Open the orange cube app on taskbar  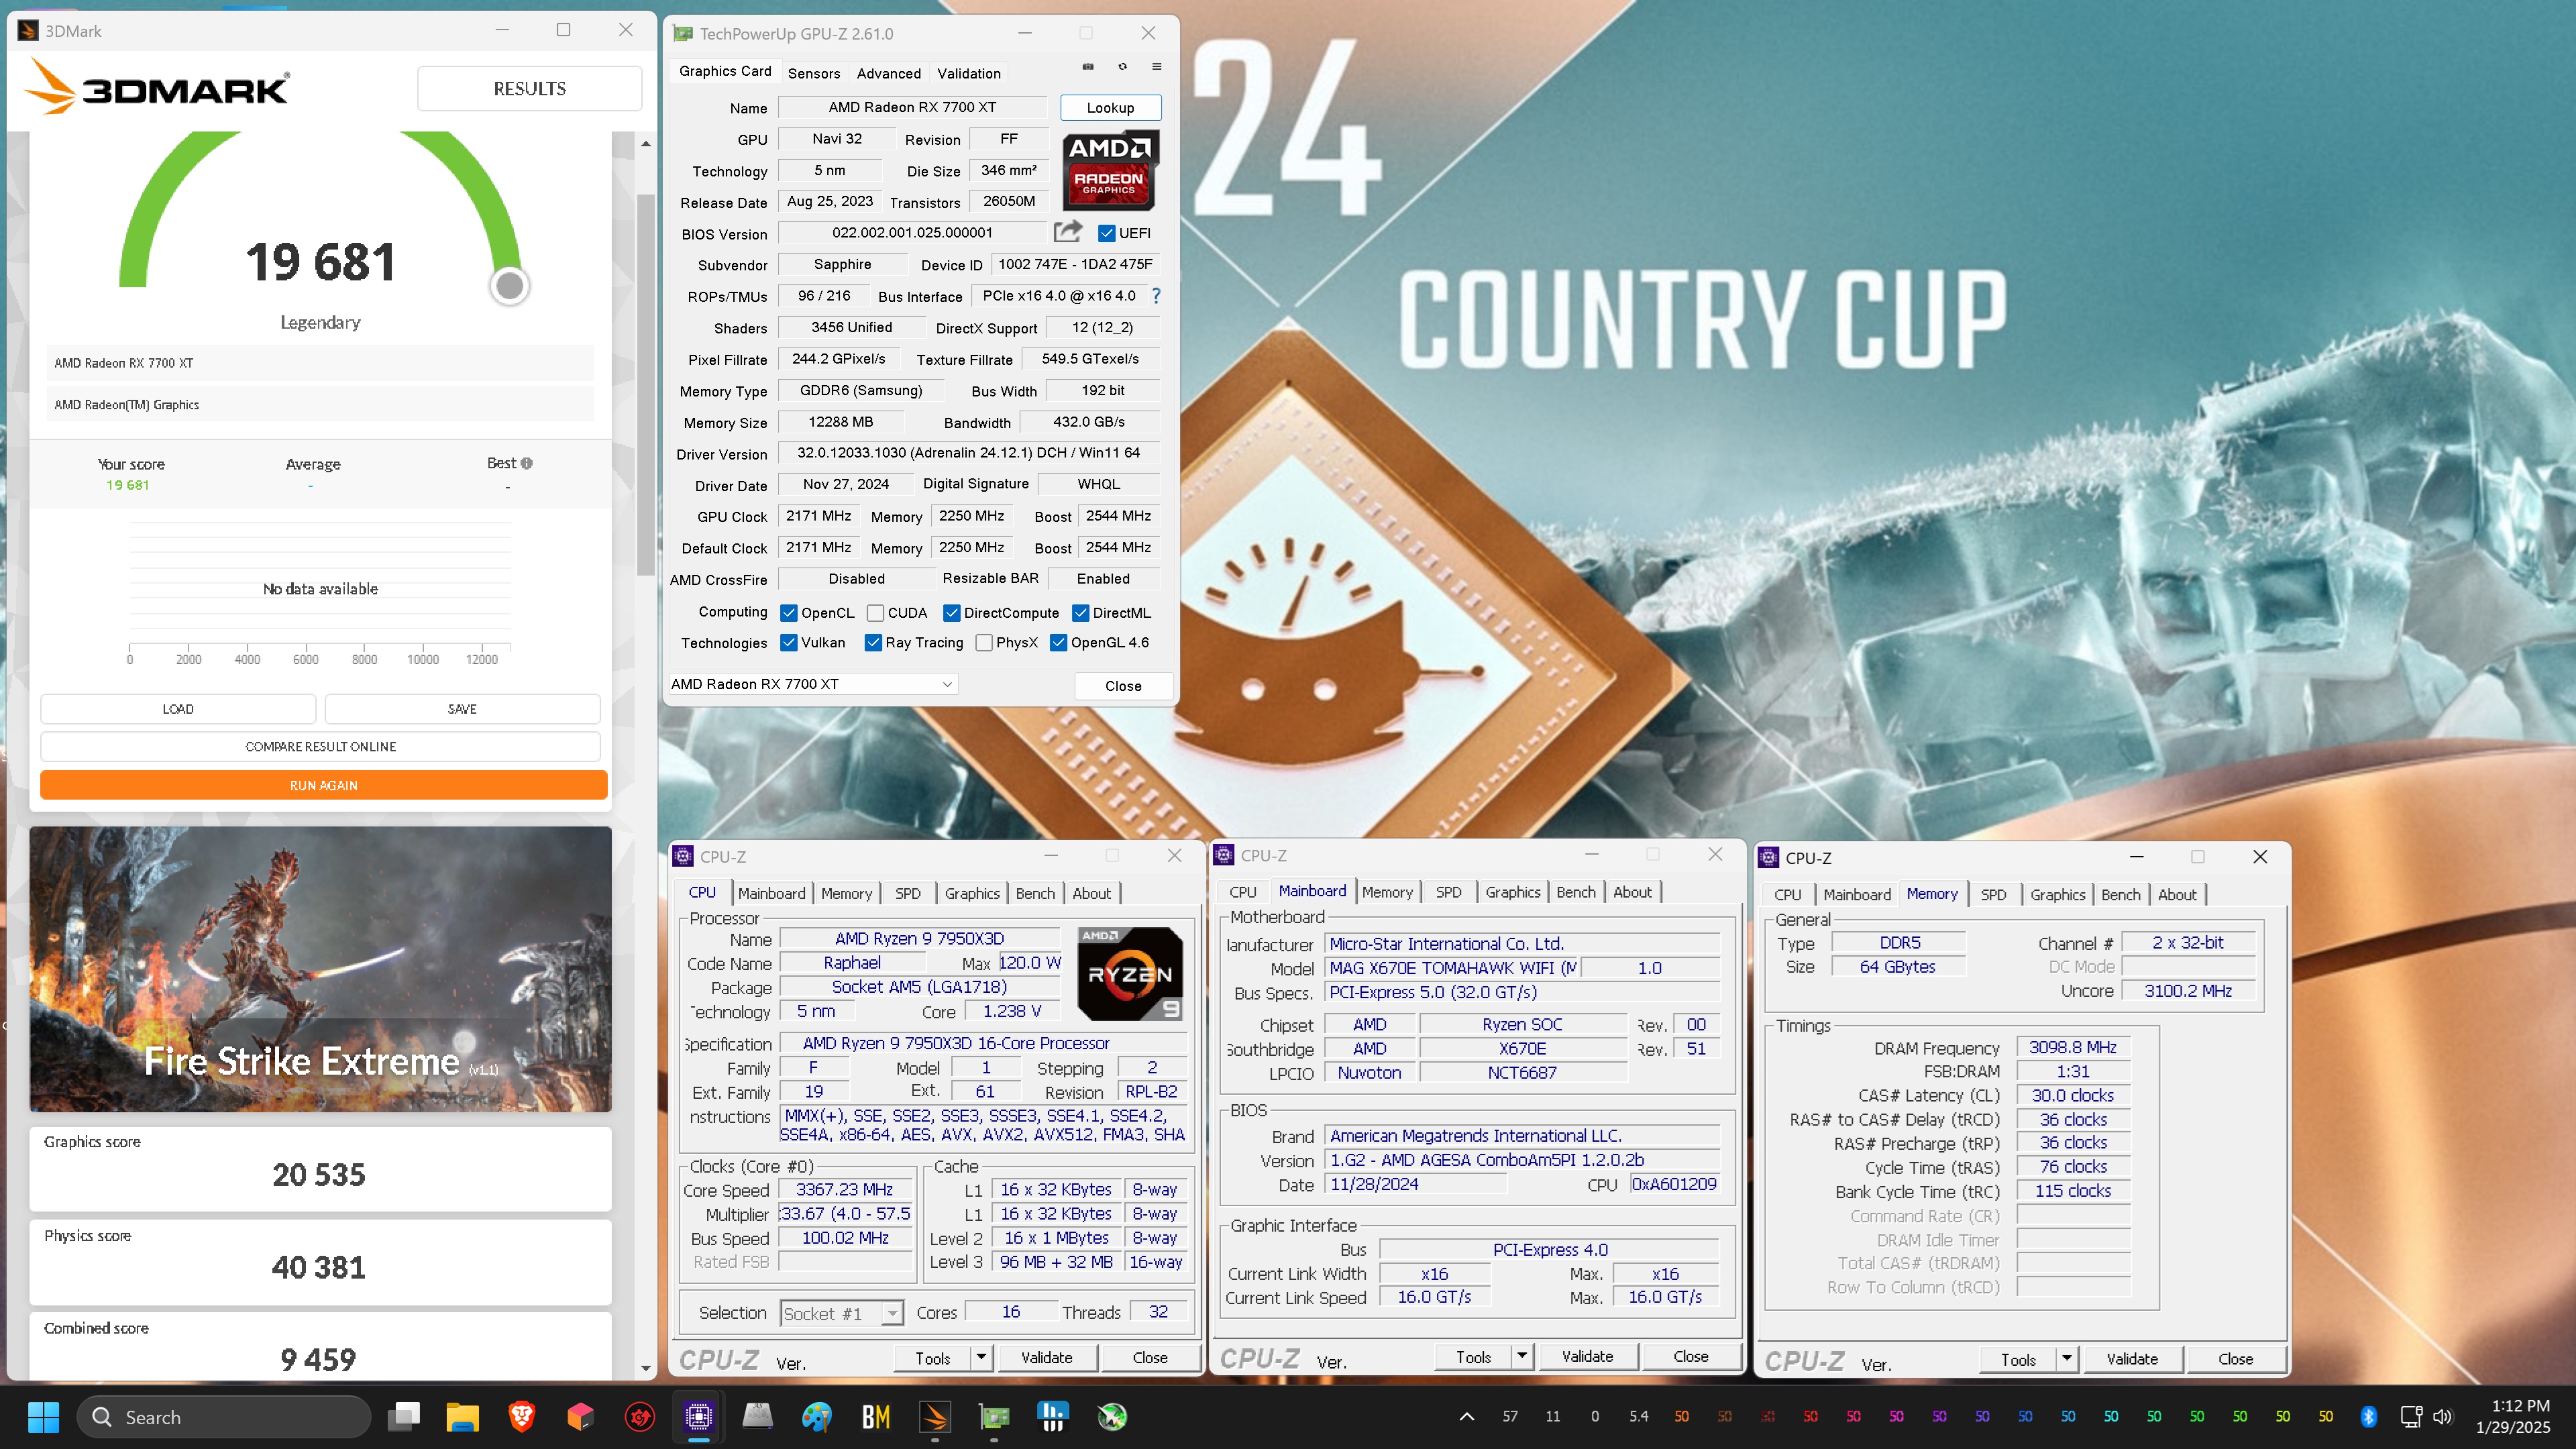coord(580,1416)
